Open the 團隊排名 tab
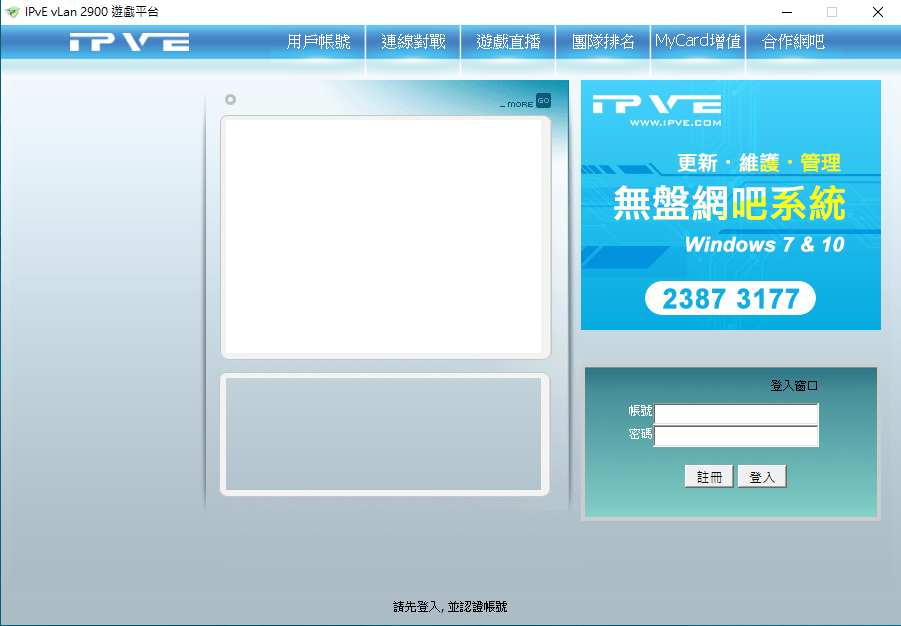 (603, 42)
